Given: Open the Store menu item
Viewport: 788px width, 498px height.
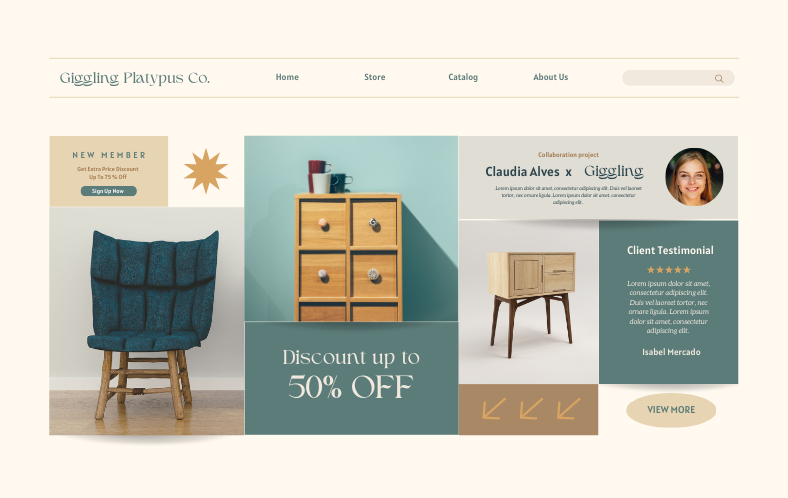Looking at the screenshot, I should 374,77.
